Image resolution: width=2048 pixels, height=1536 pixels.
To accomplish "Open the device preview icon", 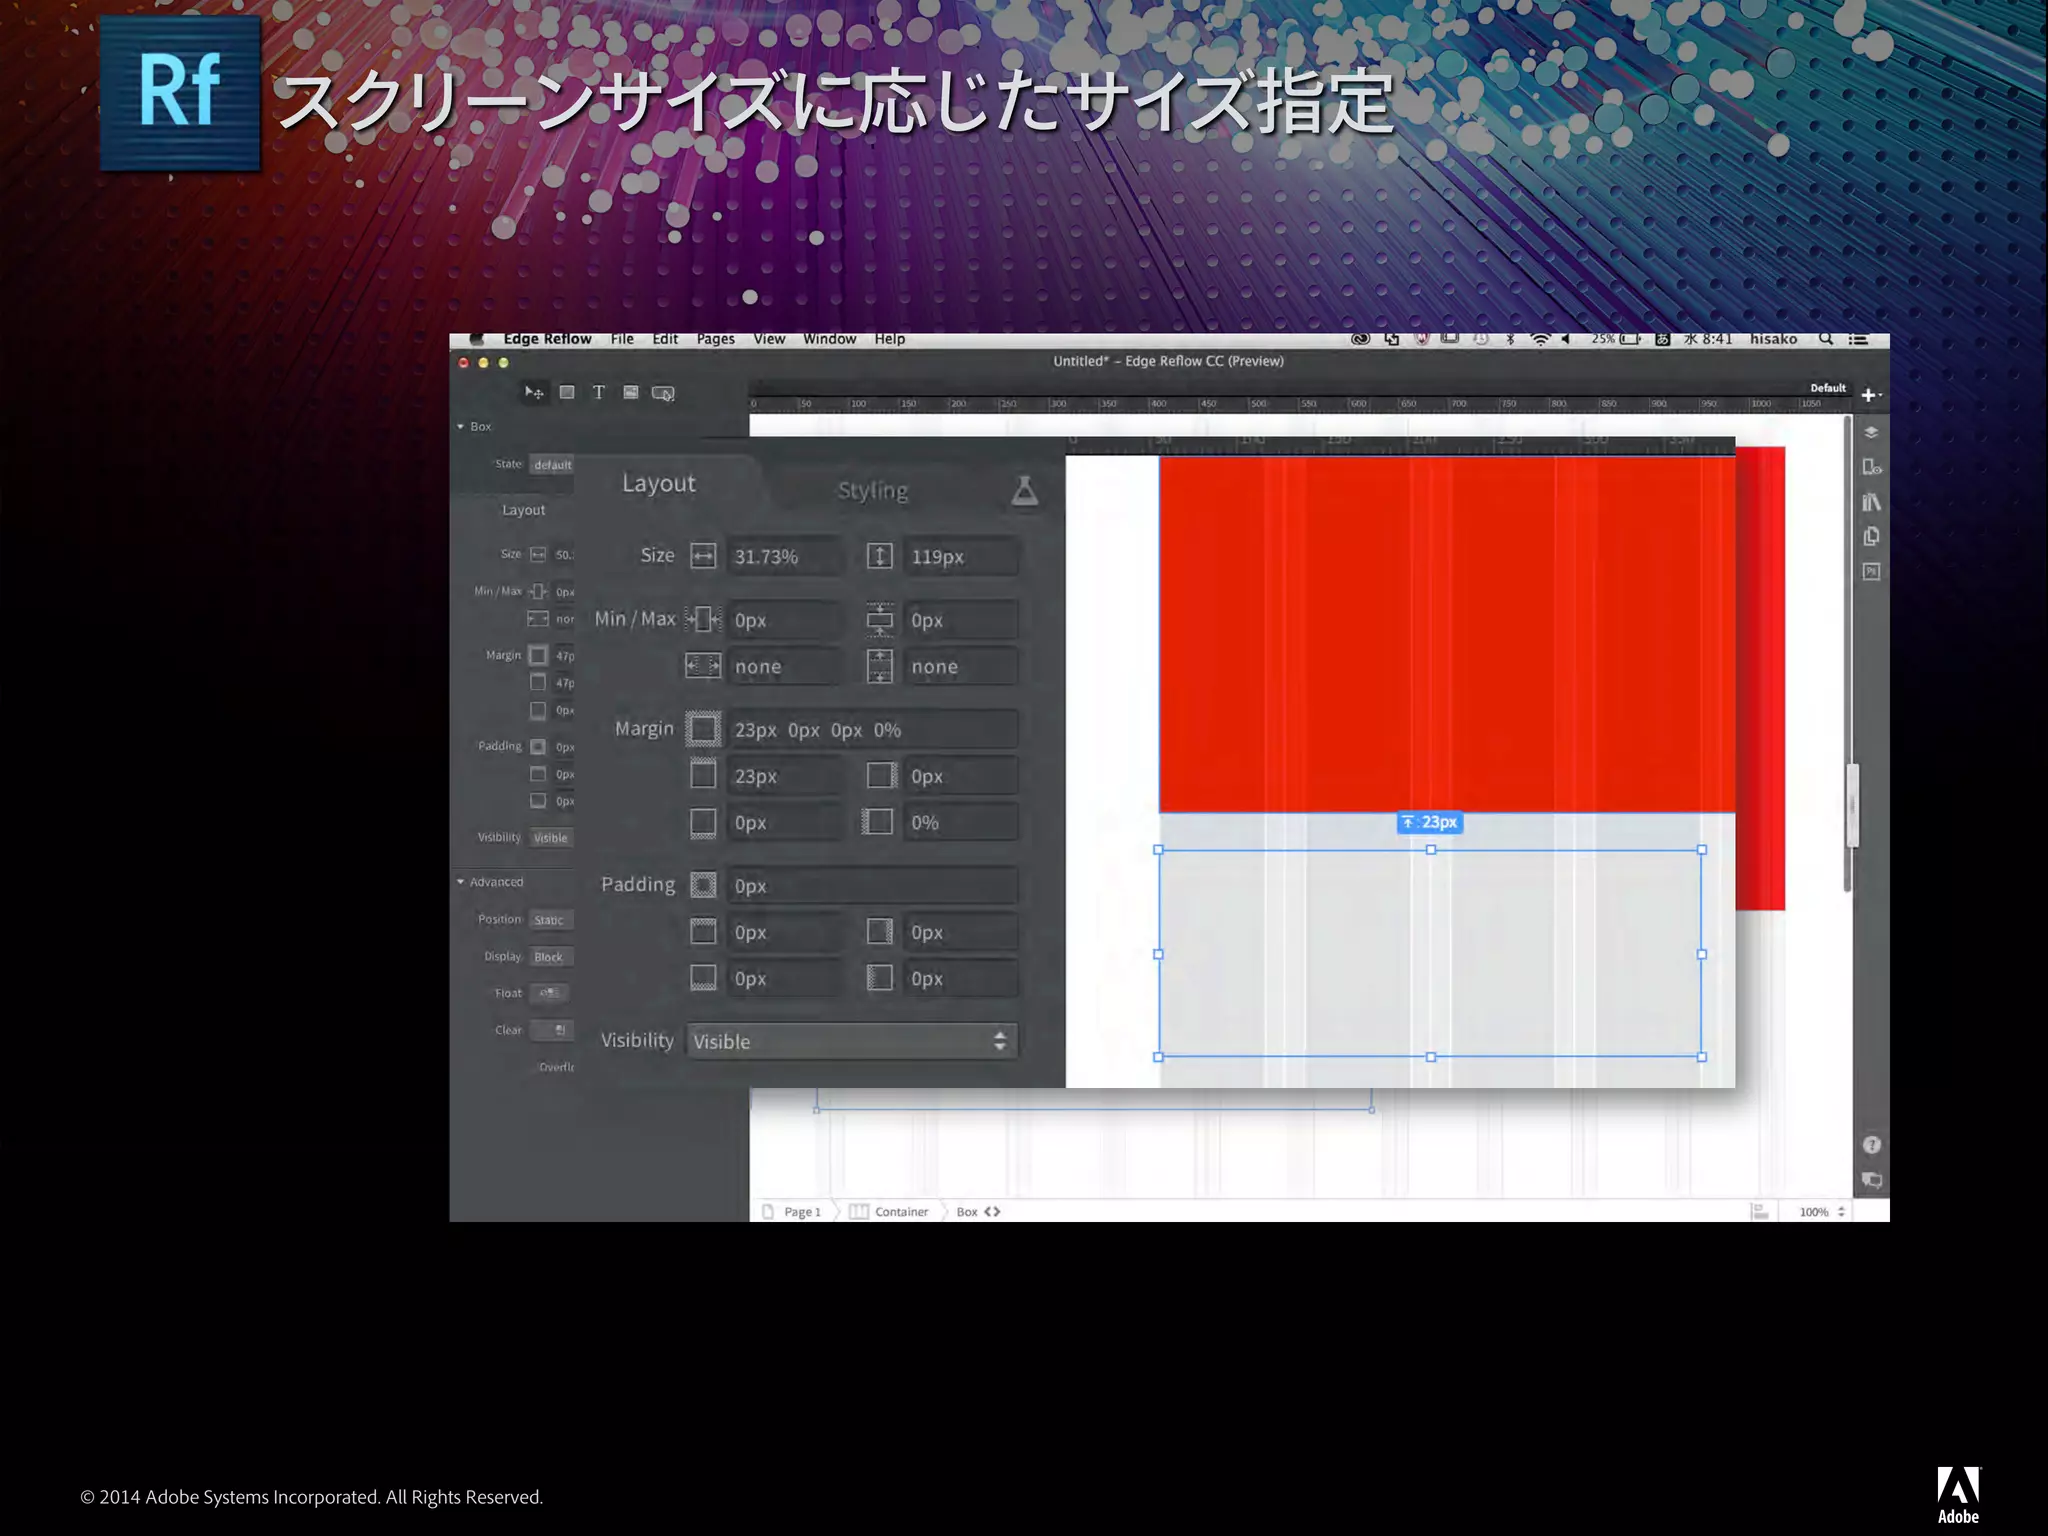I will pos(1871,467).
